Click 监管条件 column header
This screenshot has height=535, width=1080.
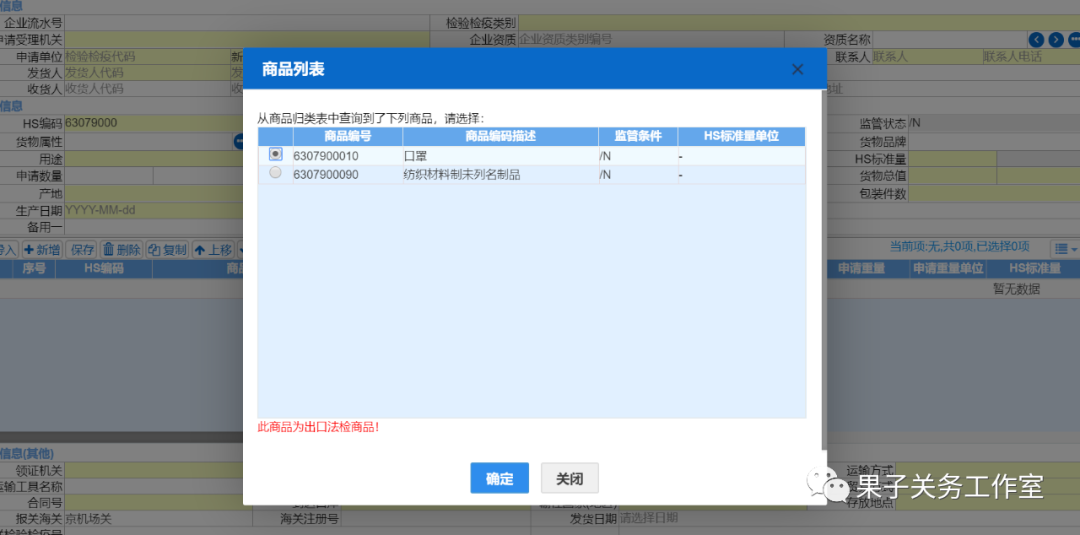pos(638,136)
